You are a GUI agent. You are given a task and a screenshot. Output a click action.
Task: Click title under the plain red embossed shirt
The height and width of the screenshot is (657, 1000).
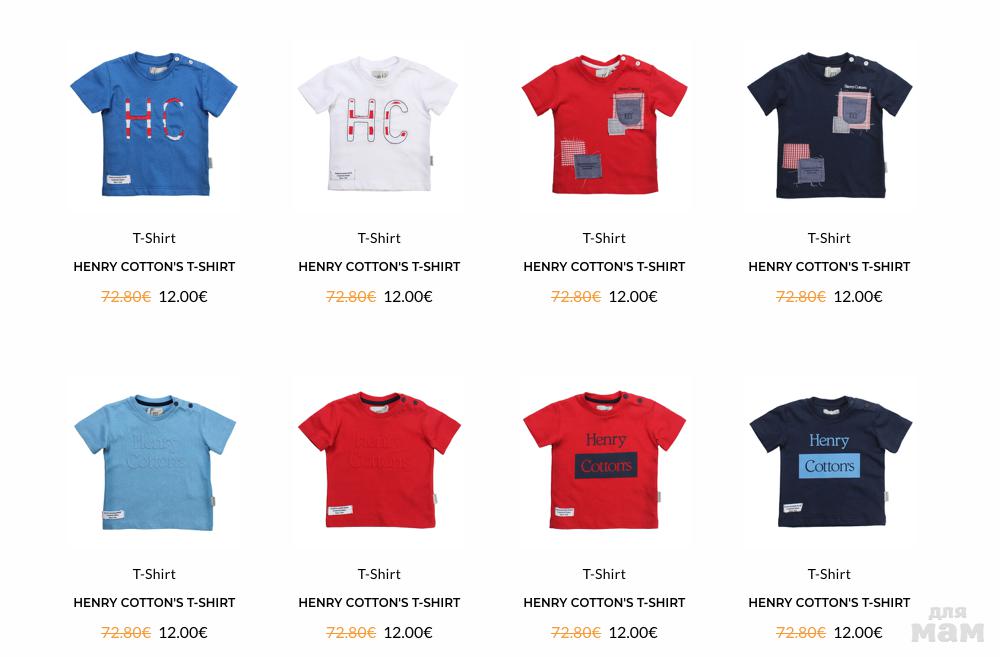coord(379,603)
